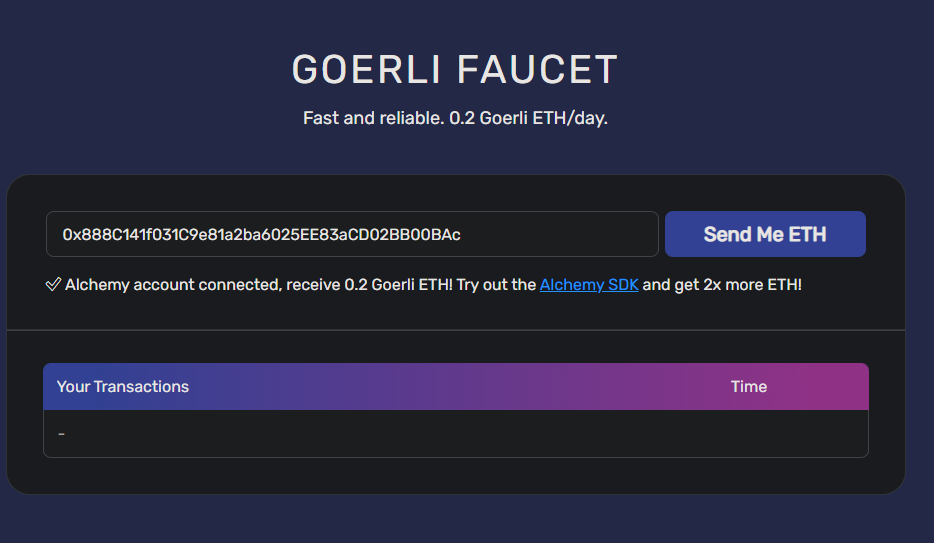
Task: Click the empty Time cell under the Time header
Action: pyautogui.click(x=749, y=434)
